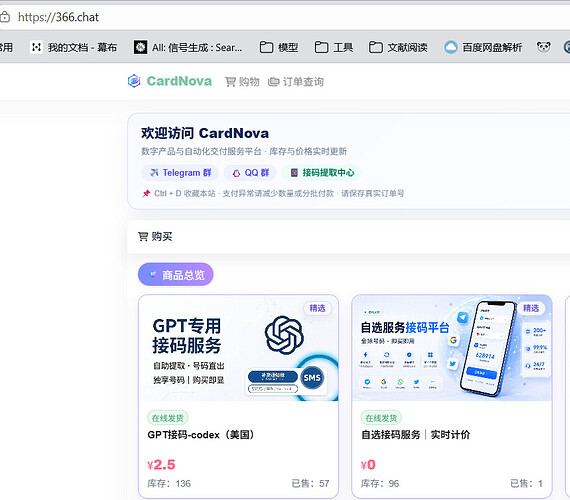Click the ¥2.5 price
Image resolution: width=570 pixels, height=500 pixels.
161,464
